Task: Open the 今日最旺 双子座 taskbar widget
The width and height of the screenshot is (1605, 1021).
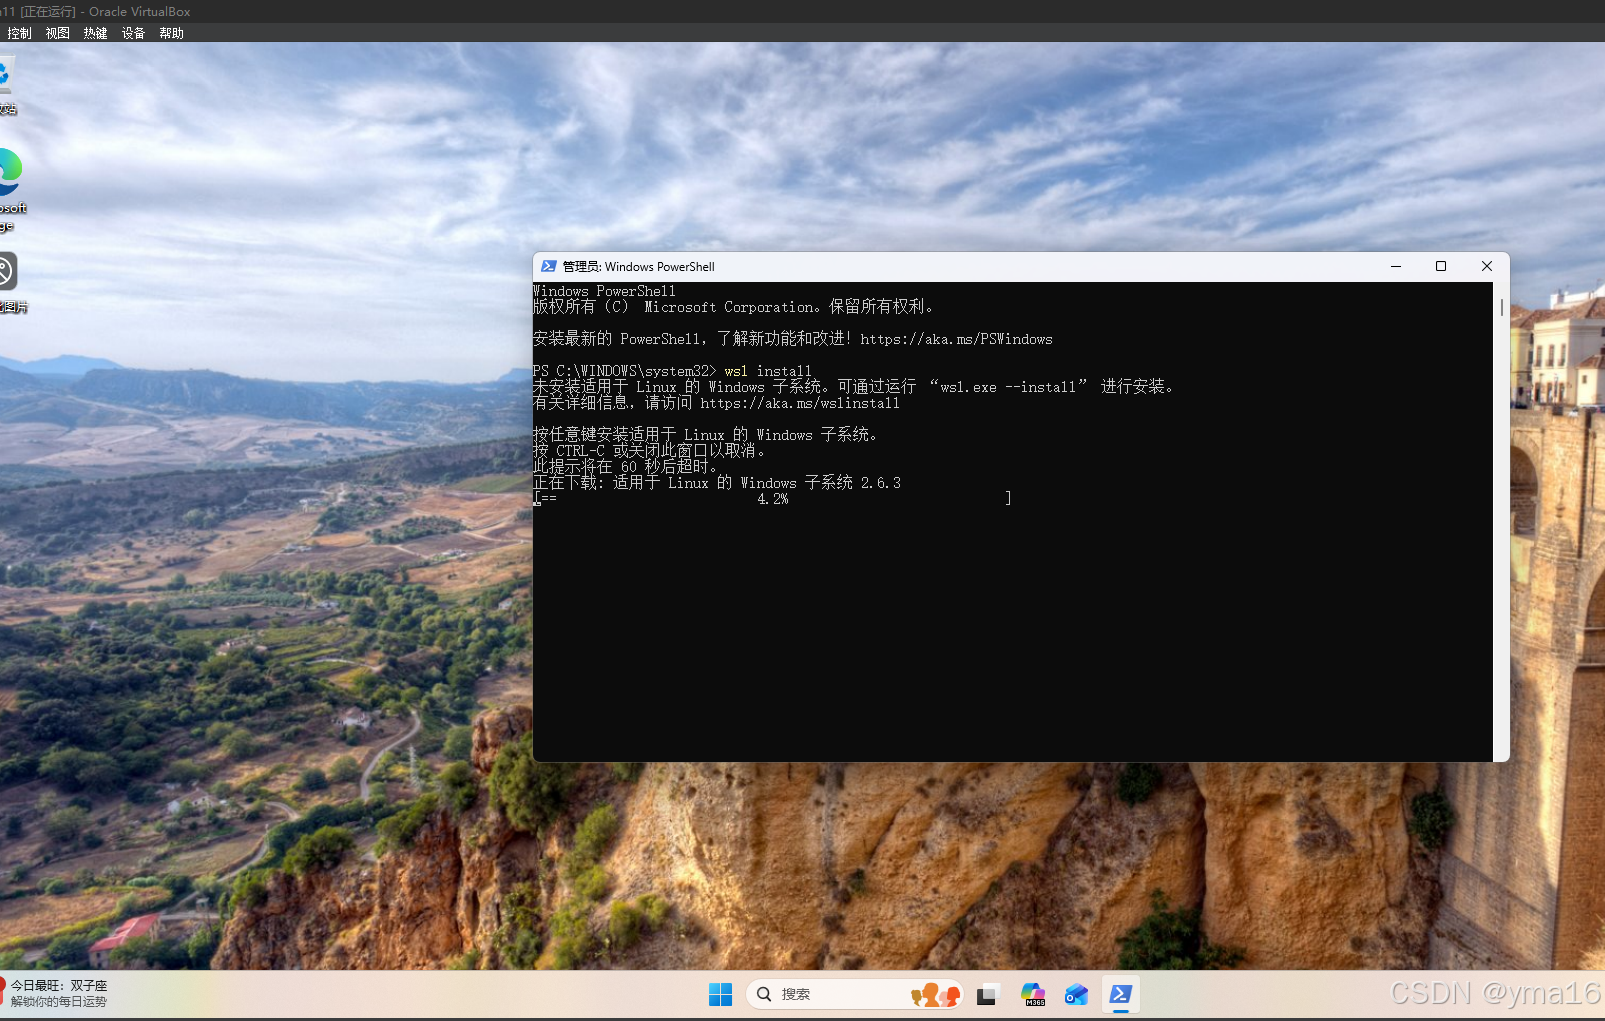Action: [x=56, y=993]
